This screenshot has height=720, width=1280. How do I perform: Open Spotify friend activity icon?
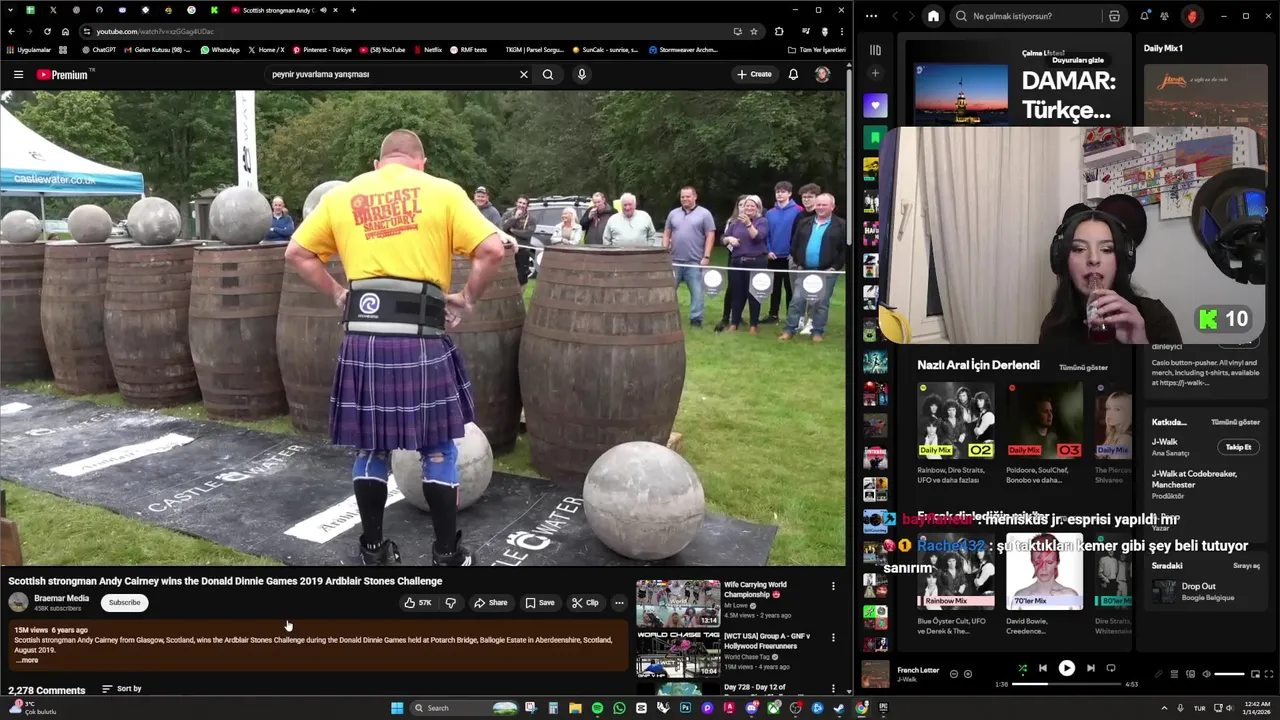[1165, 16]
